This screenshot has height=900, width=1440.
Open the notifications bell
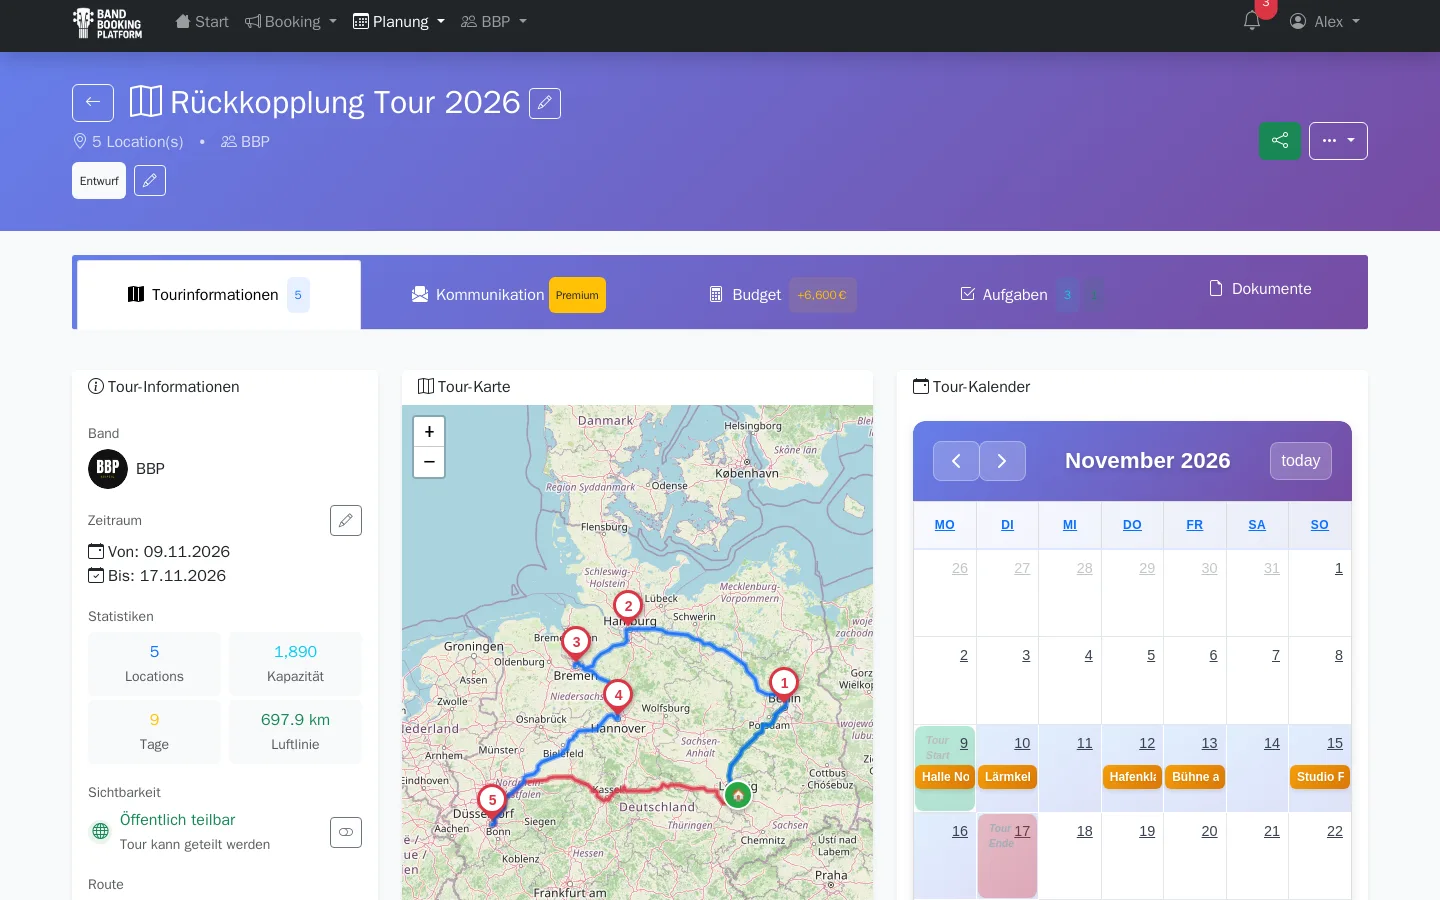pyautogui.click(x=1252, y=21)
